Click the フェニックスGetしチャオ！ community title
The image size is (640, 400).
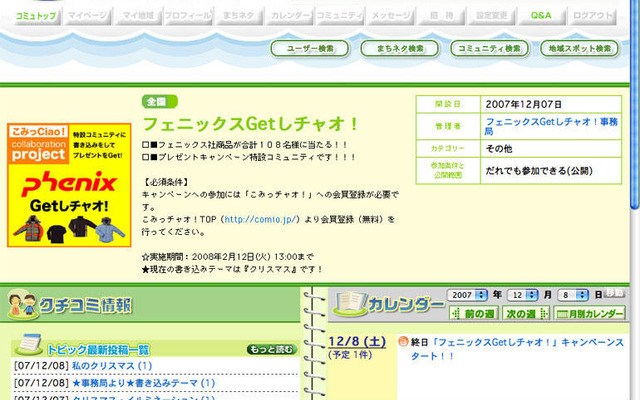coord(251,124)
